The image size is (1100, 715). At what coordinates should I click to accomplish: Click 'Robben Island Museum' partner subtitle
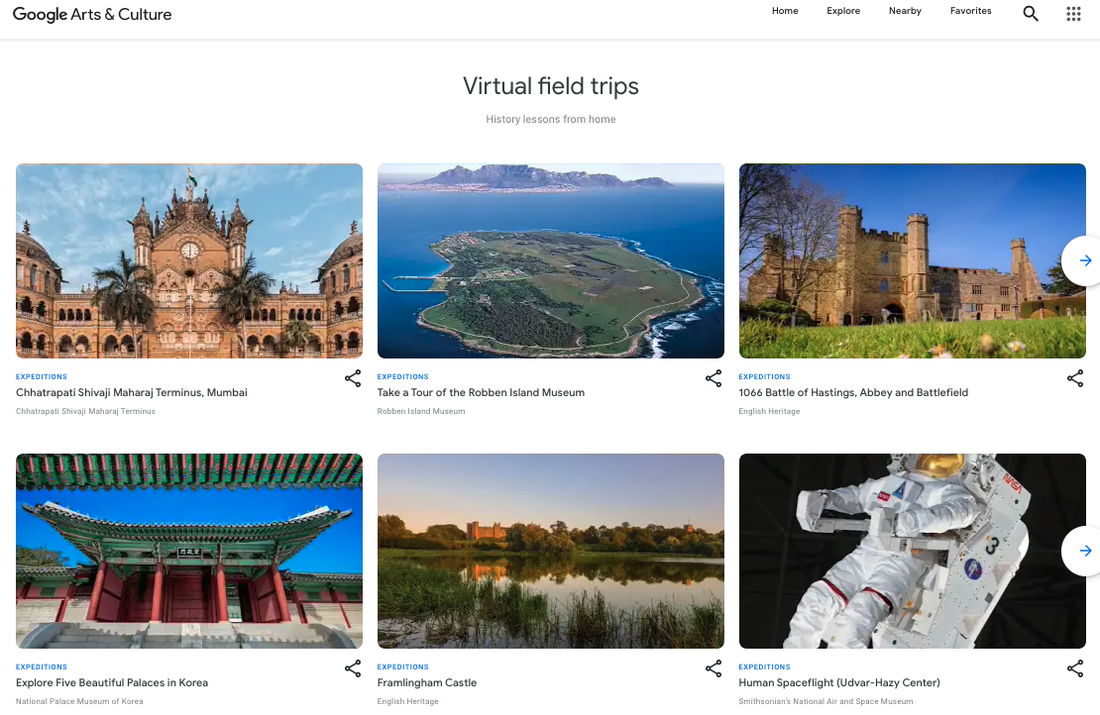click(421, 411)
